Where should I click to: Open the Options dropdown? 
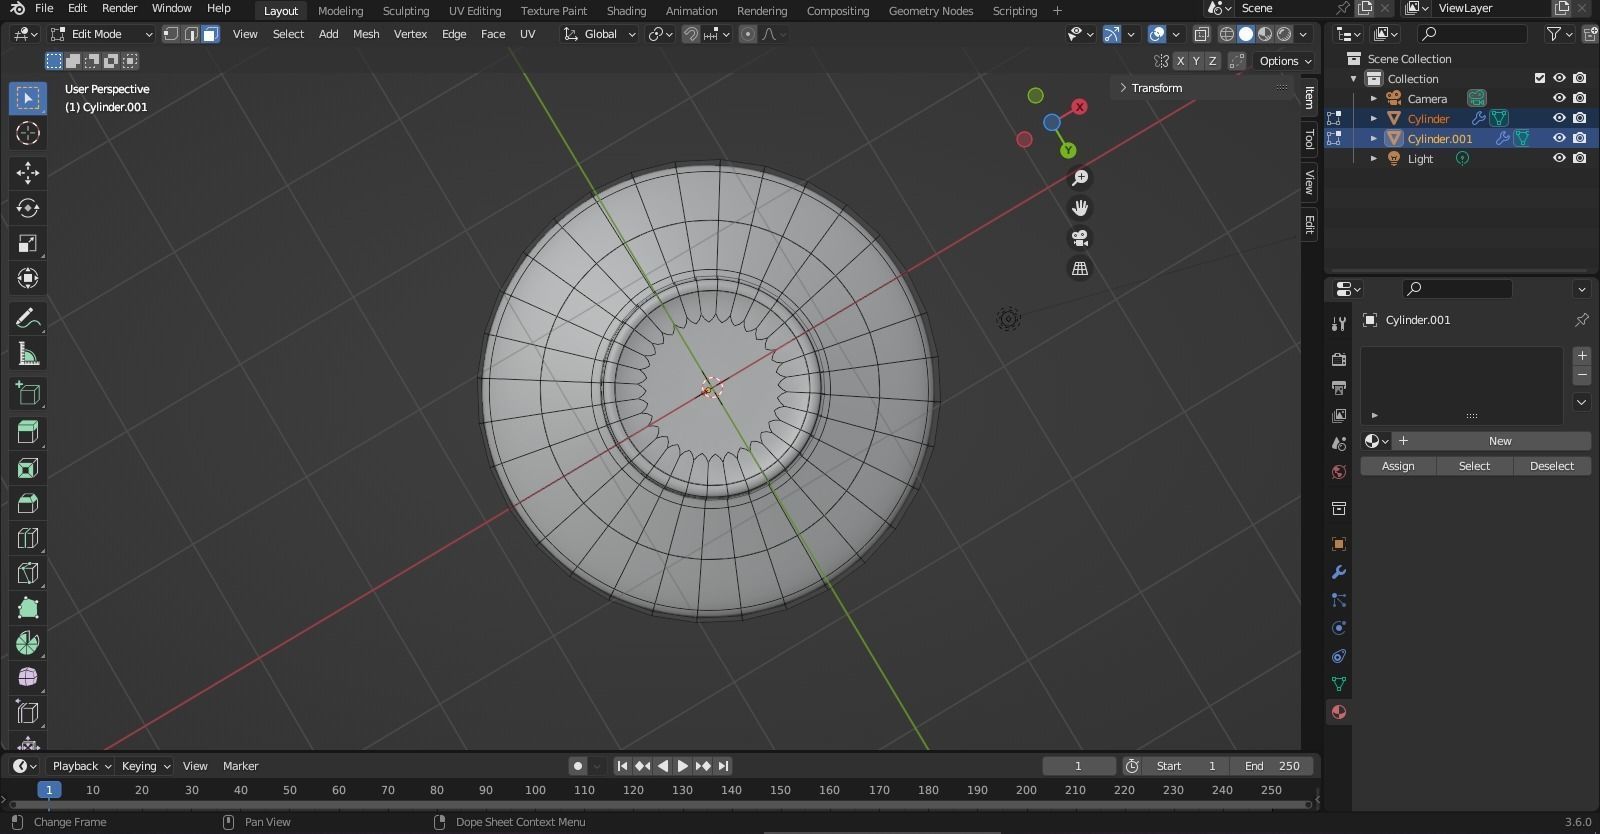(1285, 61)
